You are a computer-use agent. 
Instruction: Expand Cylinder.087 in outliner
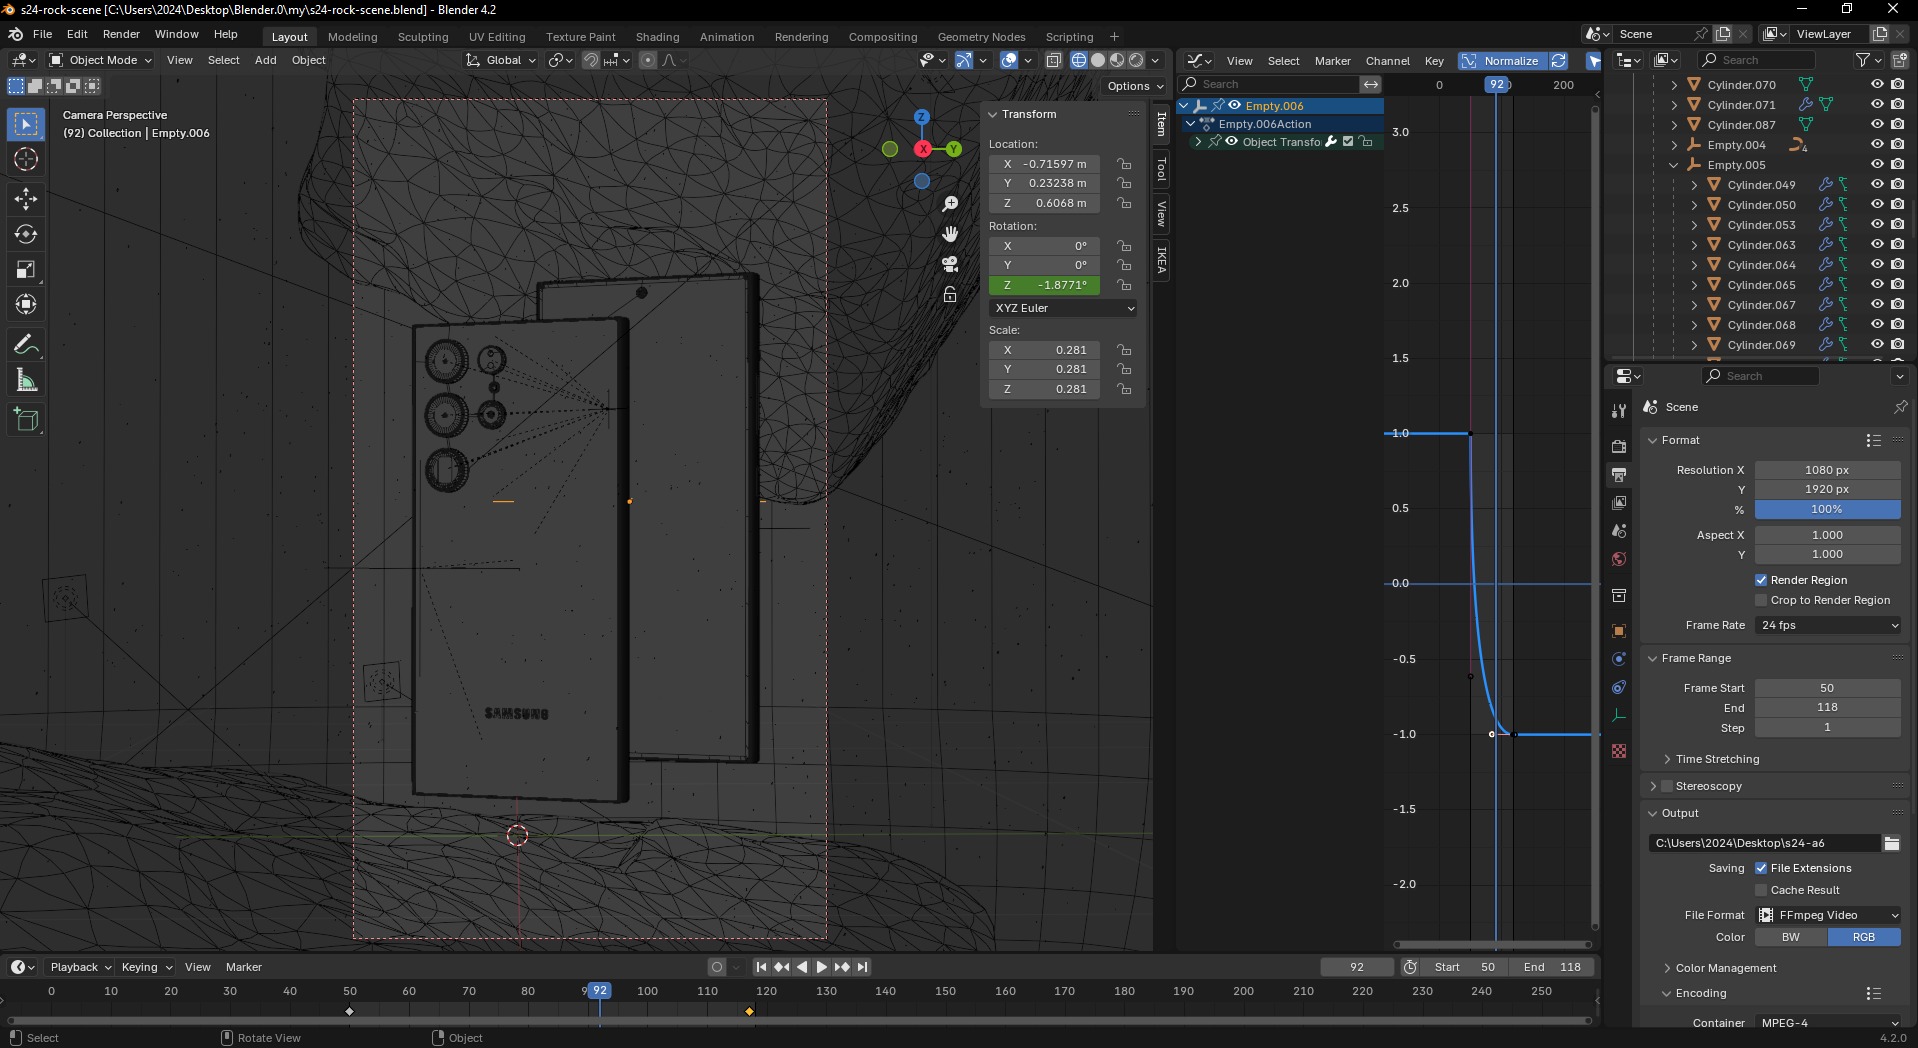pos(1674,125)
